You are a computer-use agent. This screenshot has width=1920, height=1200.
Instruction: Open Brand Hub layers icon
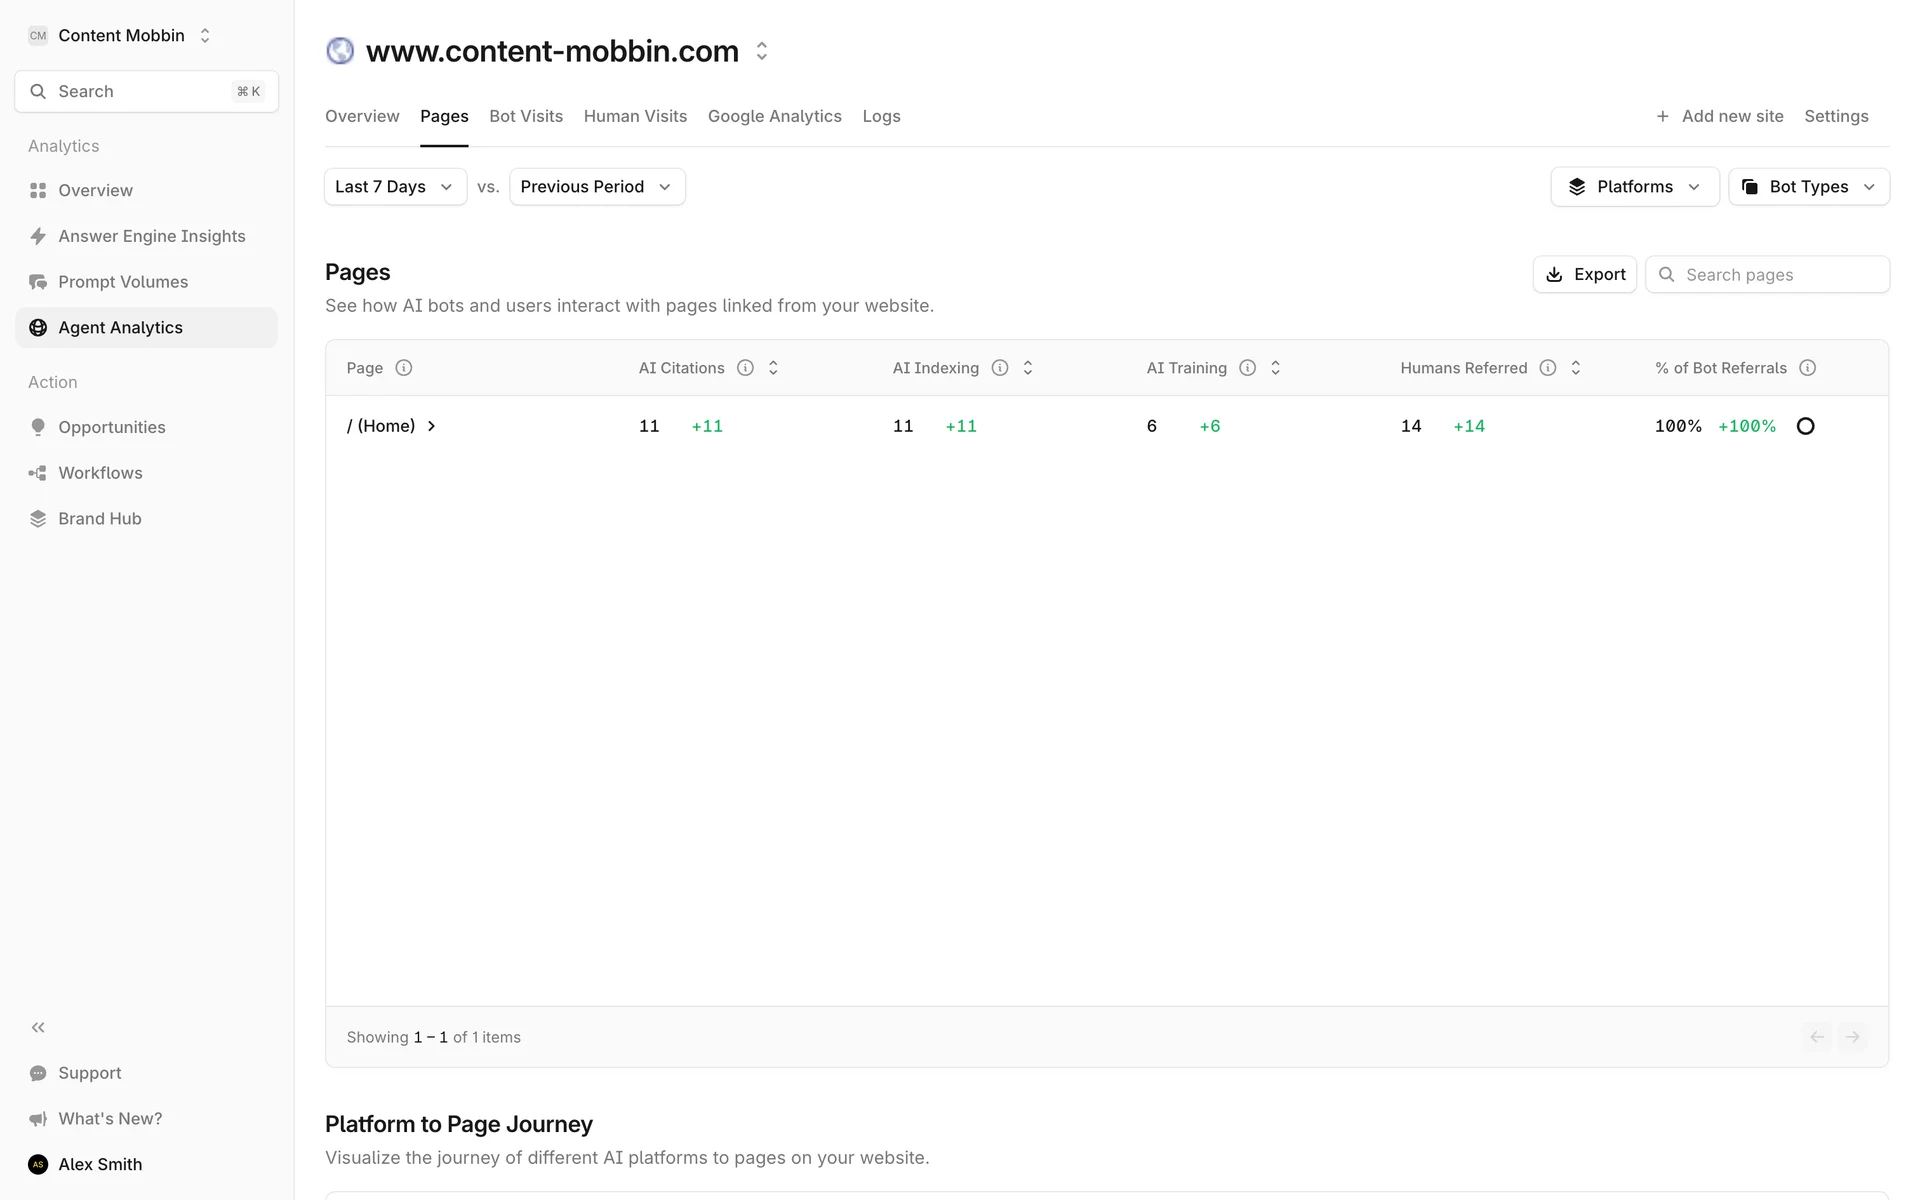(38, 519)
